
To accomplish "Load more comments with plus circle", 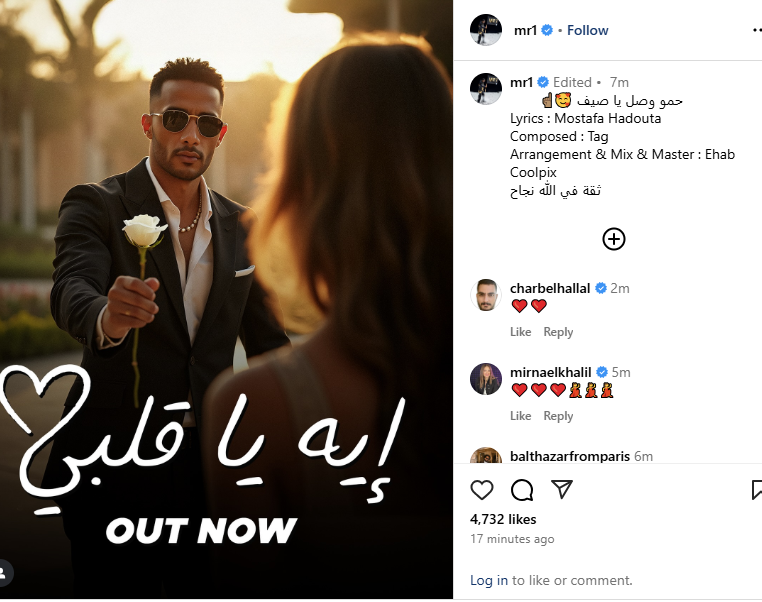I will (614, 239).
